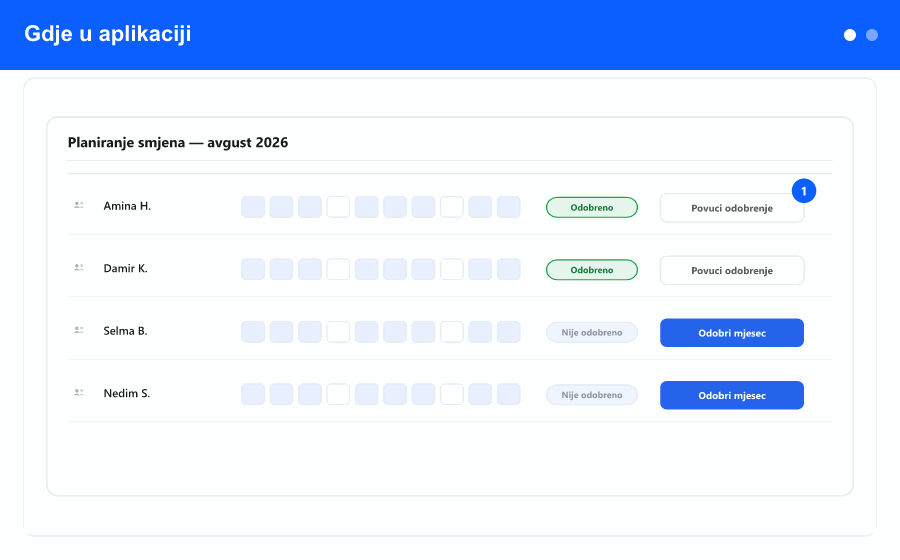This screenshot has height=560, width=900.
Task: Withdraw approval for Amina H. via Povuci odobrenje
Action: pyautogui.click(x=732, y=208)
